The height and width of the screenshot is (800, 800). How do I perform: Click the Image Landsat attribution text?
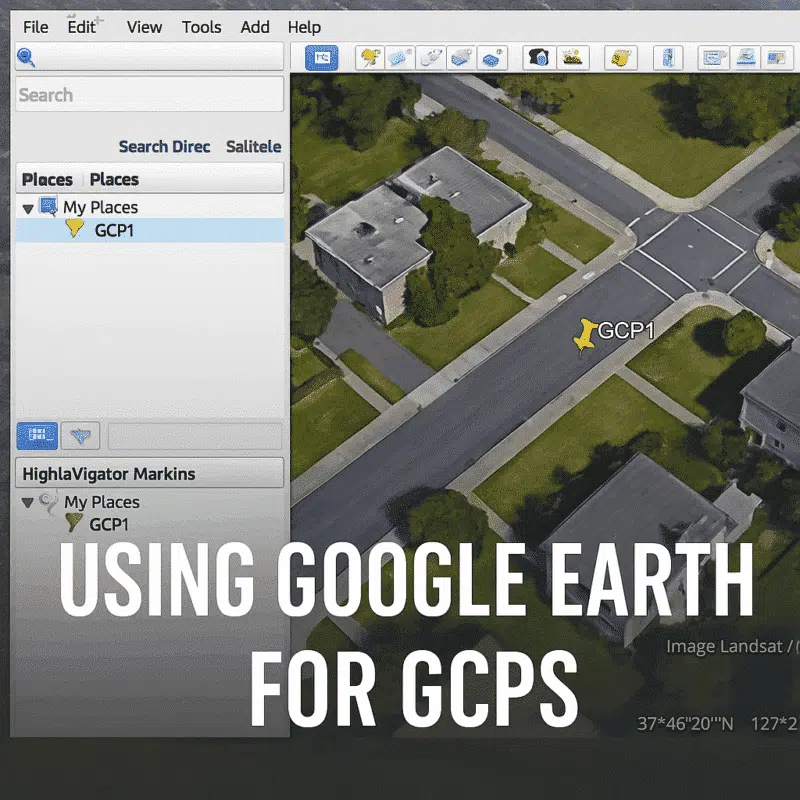coord(732,646)
